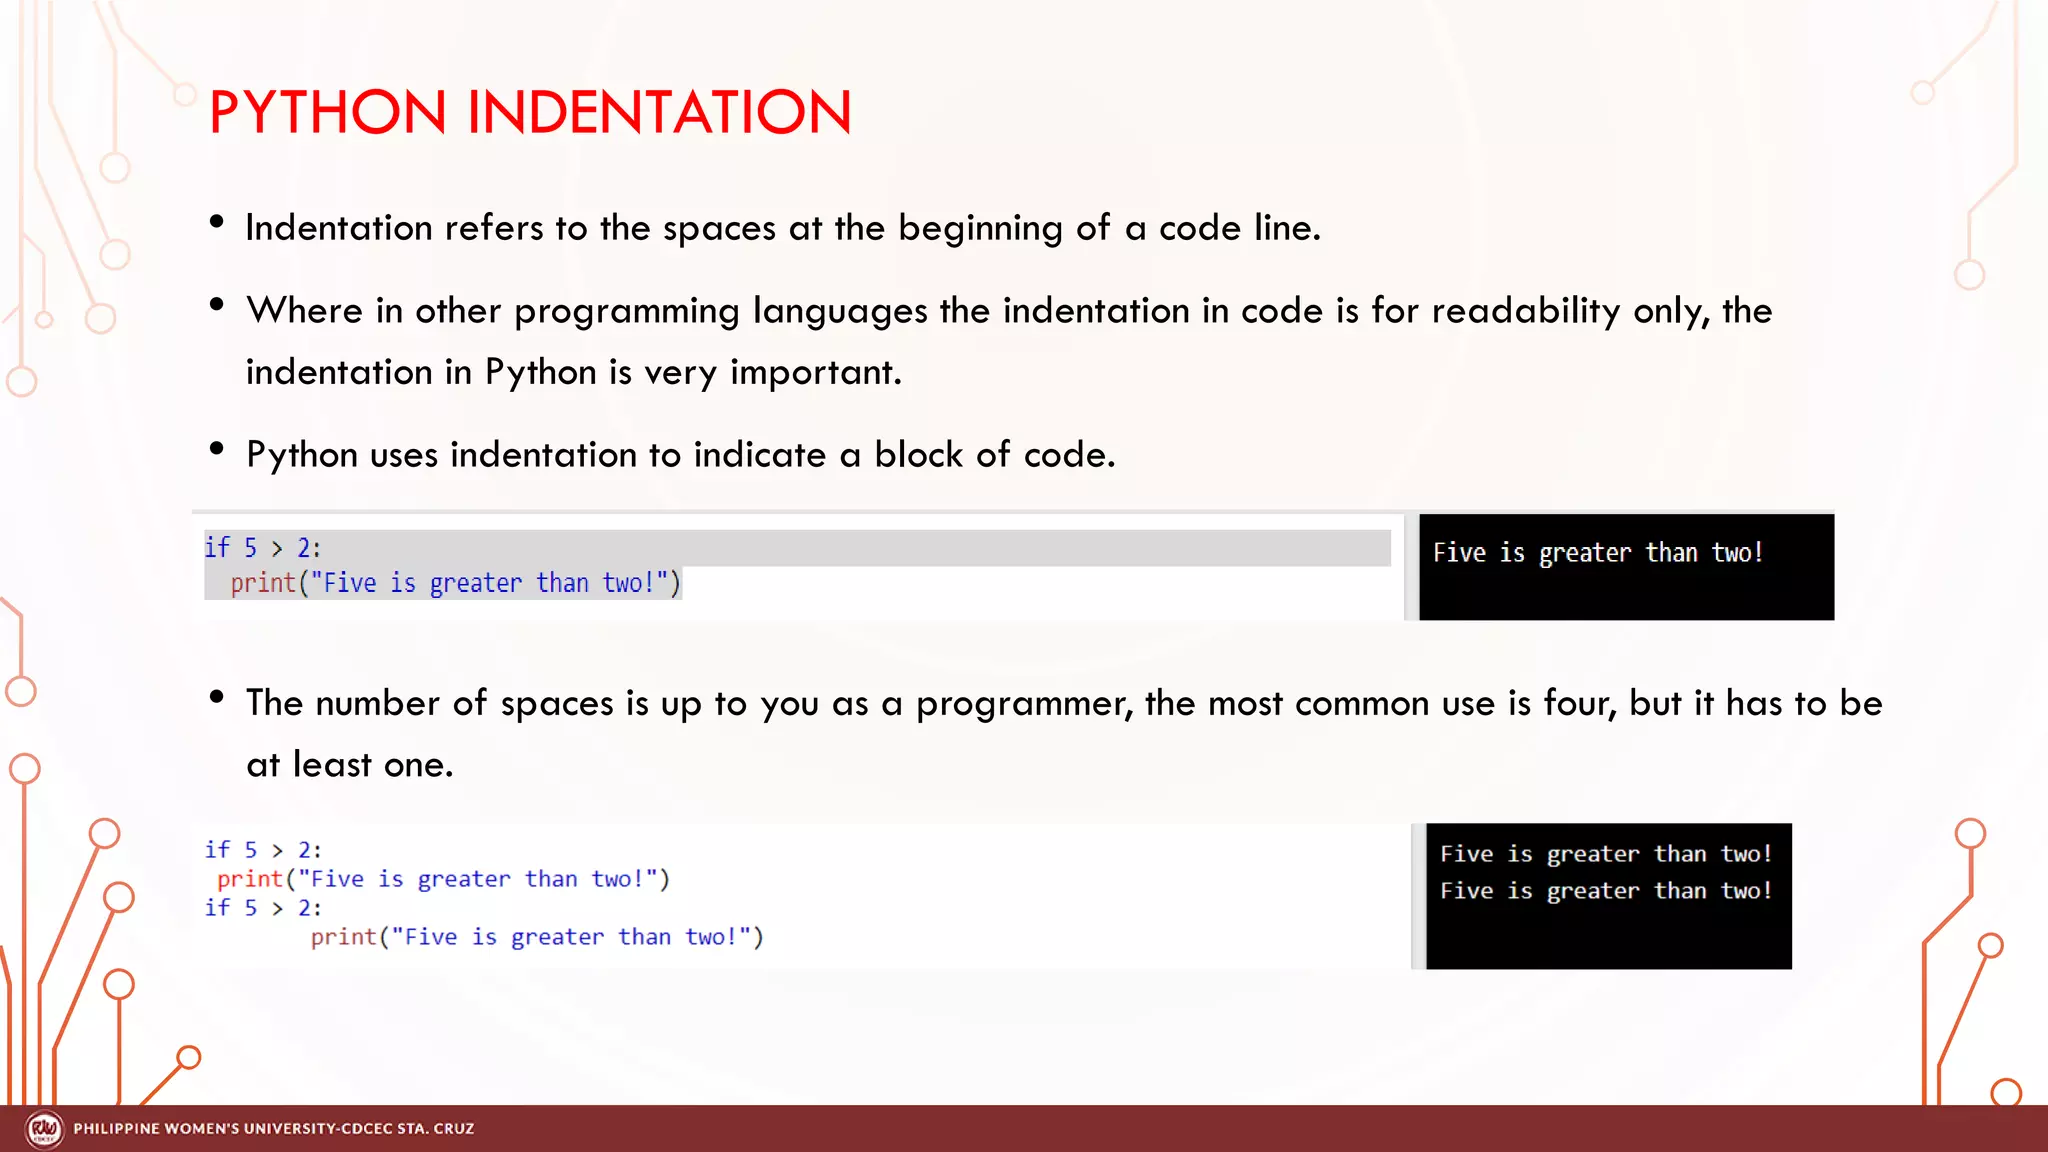Click the top black output console box

1626,567
